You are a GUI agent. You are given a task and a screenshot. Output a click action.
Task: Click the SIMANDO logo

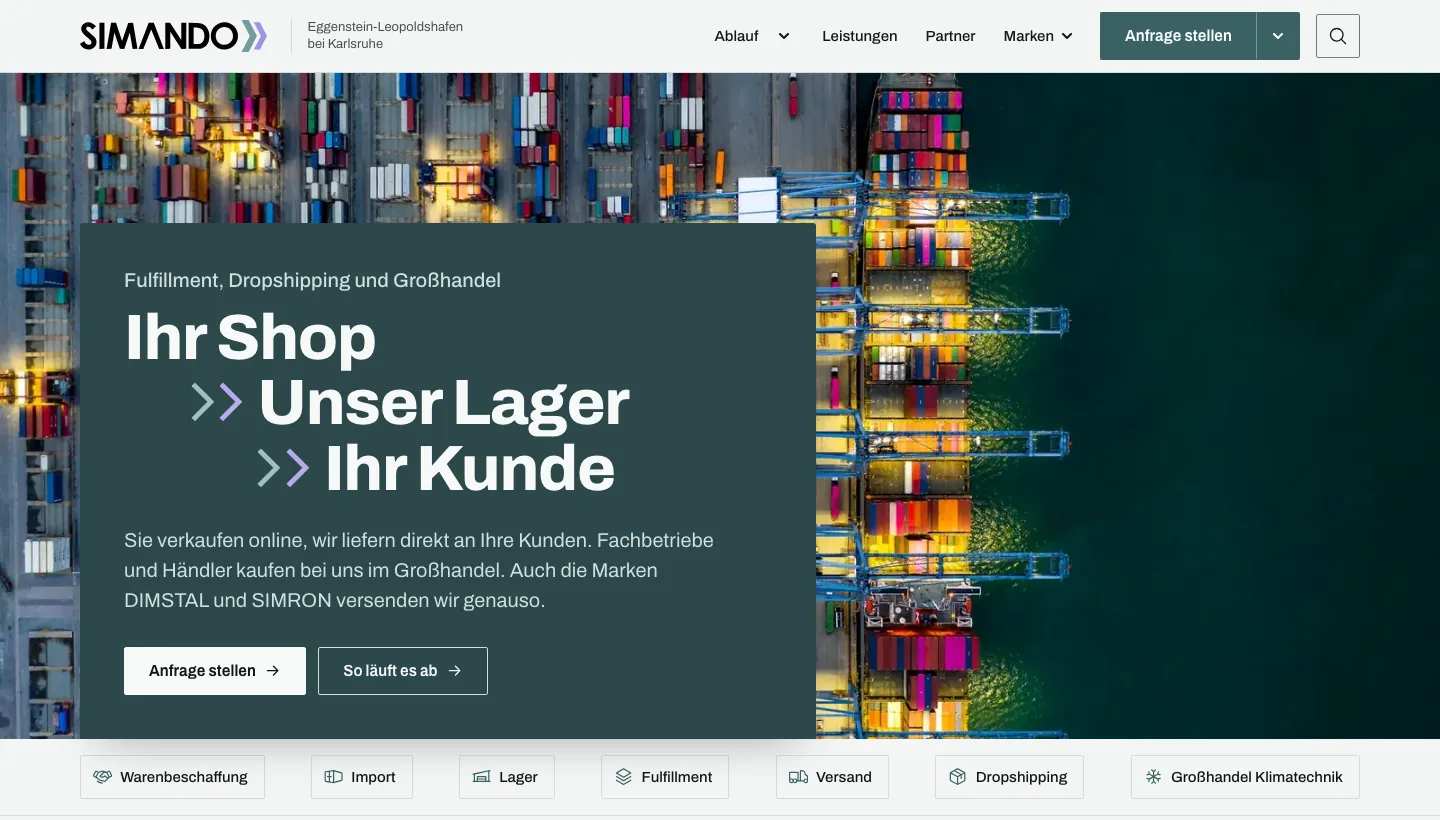(x=173, y=36)
